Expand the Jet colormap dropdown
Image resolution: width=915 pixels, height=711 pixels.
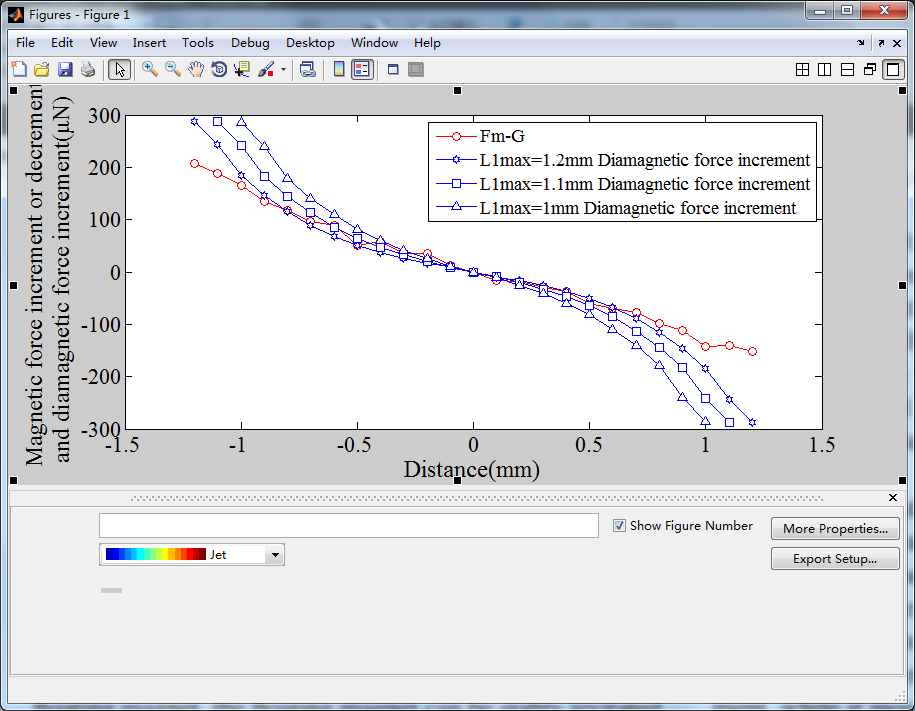[275, 555]
